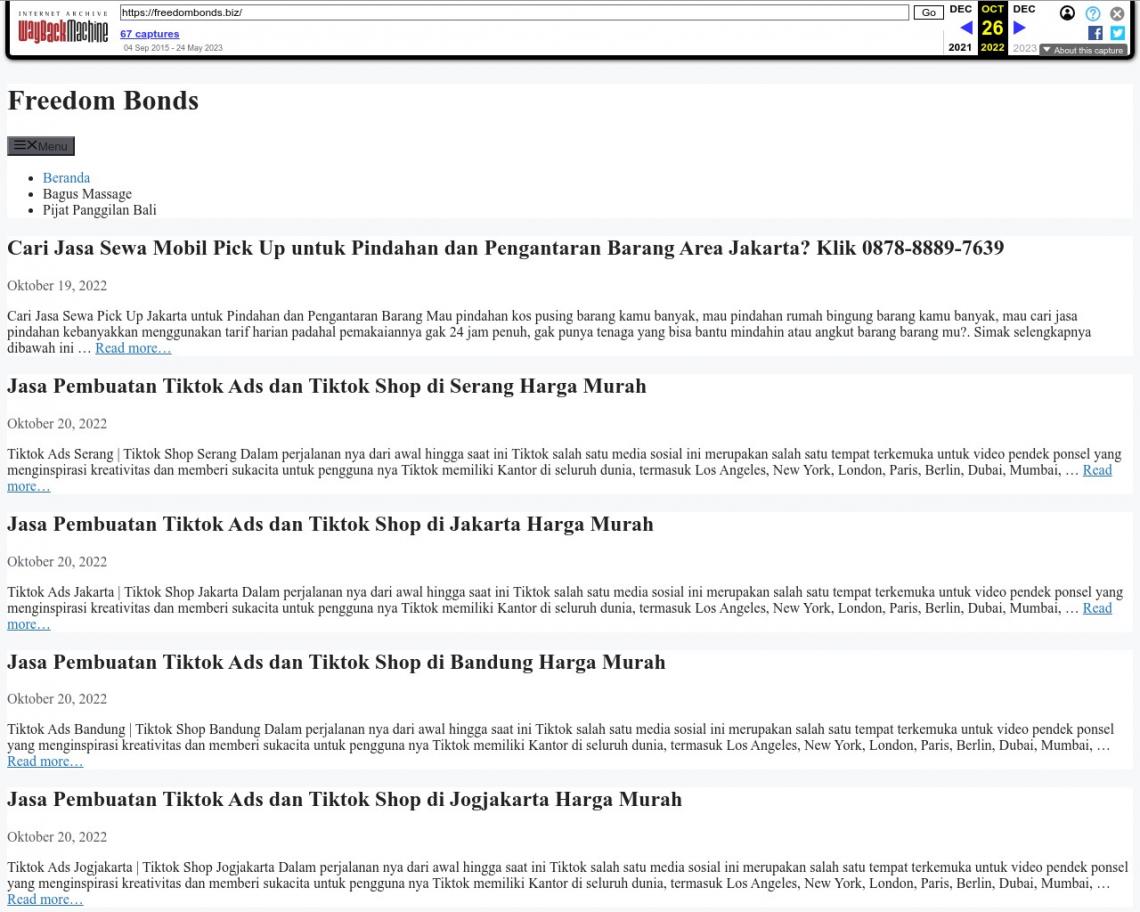
Task: Open the Wayback help question mark icon
Action: (x=1093, y=13)
